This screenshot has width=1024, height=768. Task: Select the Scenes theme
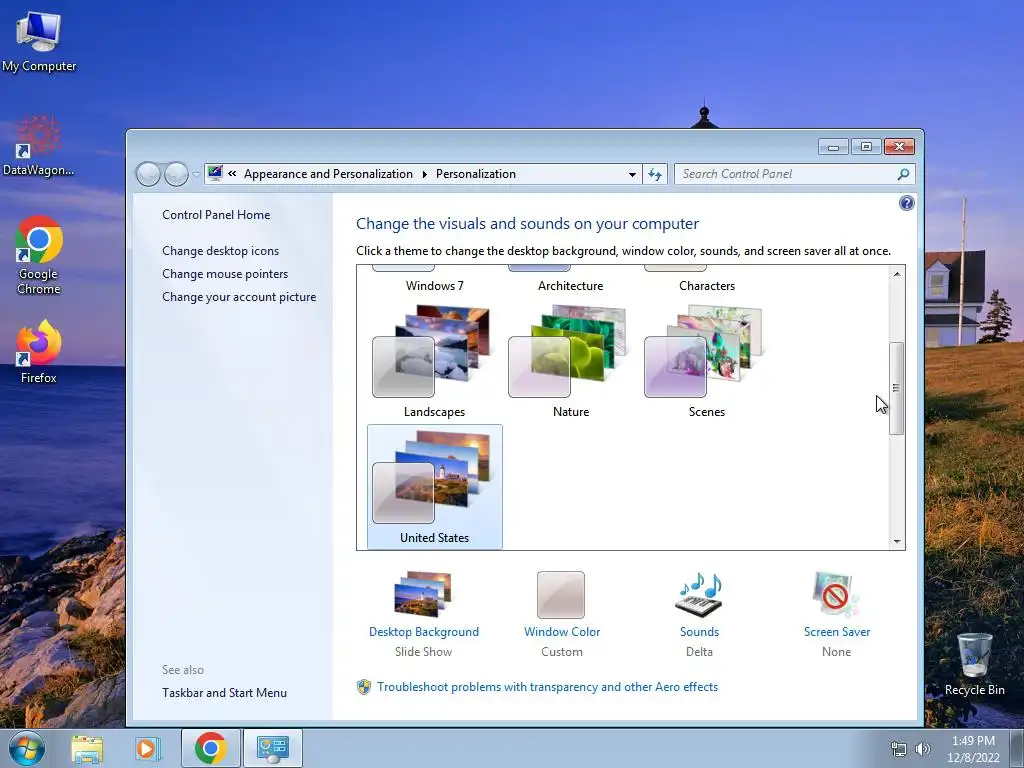(707, 362)
